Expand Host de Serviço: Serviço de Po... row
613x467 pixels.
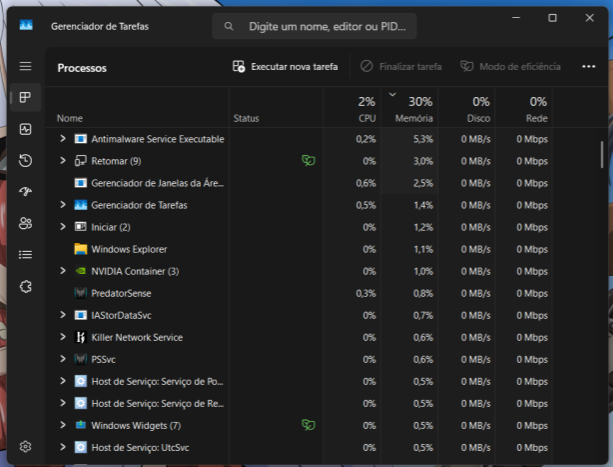[63, 381]
